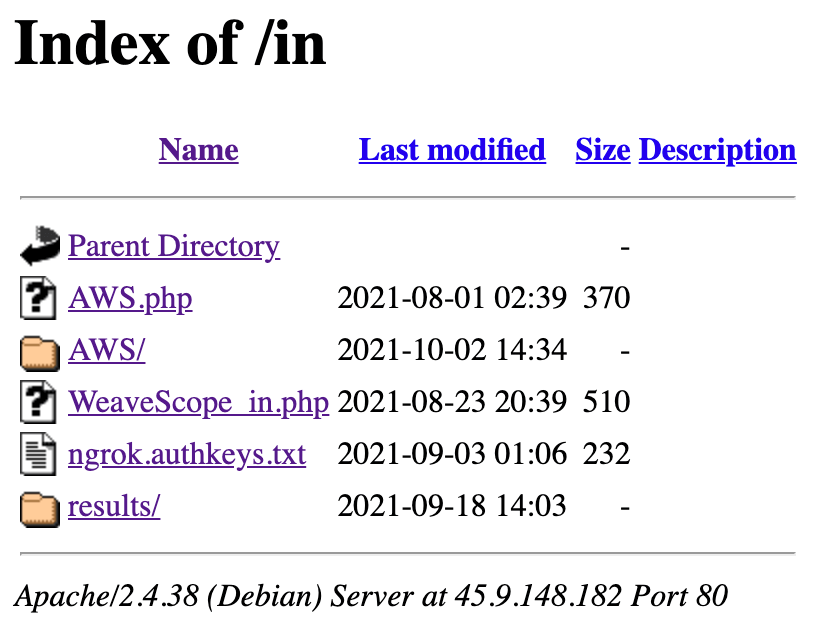The height and width of the screenshot is (629, 823).
Task: Open the AWS.php file link
Action: [x=130, y=298]
